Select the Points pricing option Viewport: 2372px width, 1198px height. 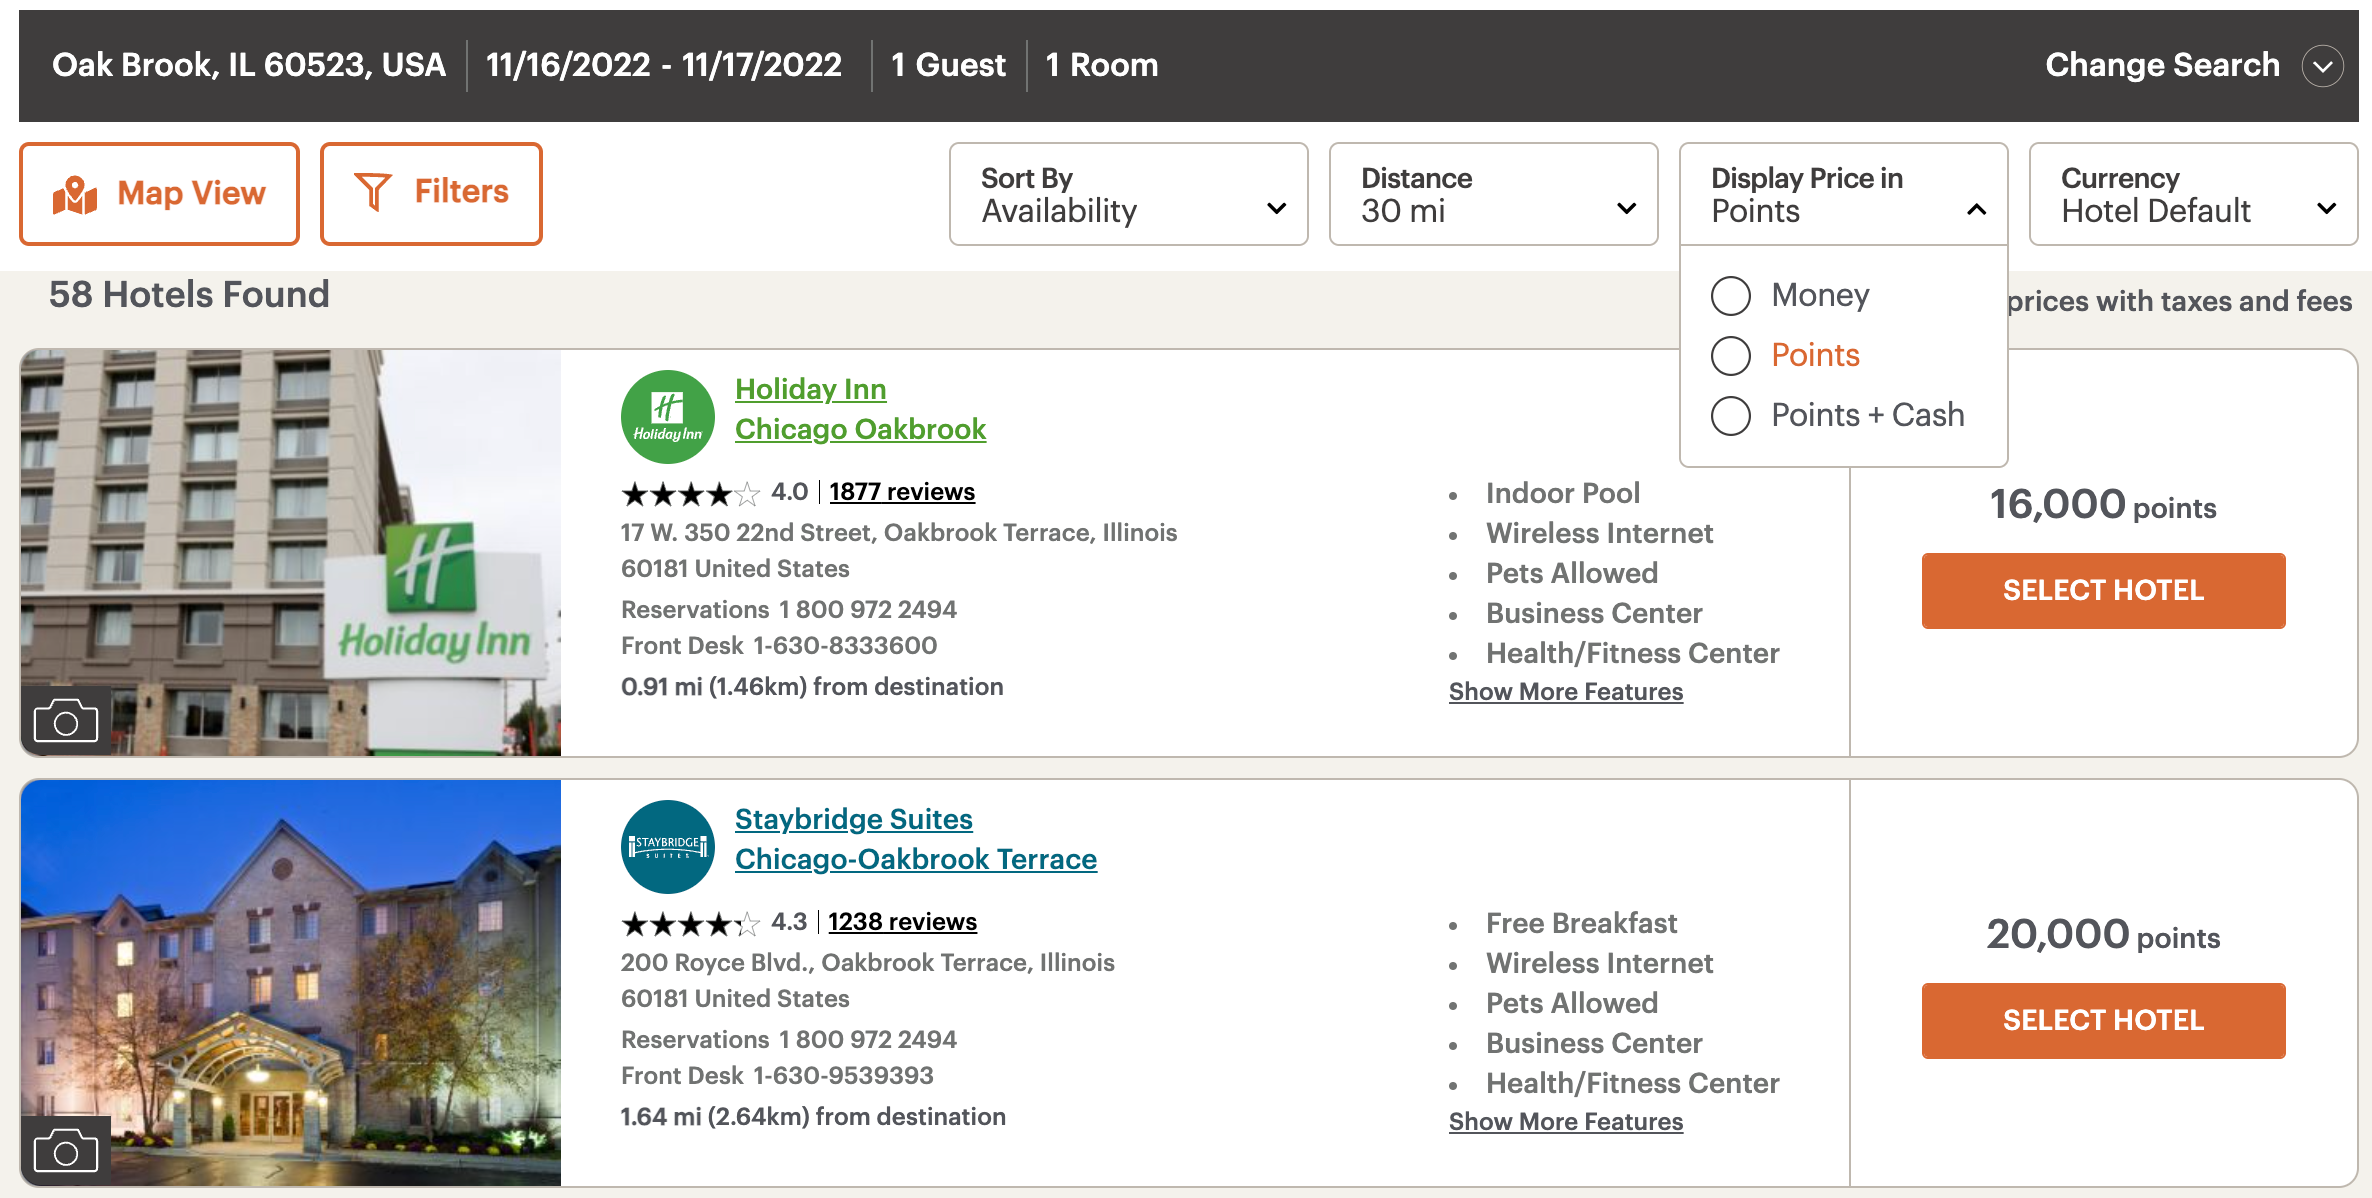click(1730, 355)
